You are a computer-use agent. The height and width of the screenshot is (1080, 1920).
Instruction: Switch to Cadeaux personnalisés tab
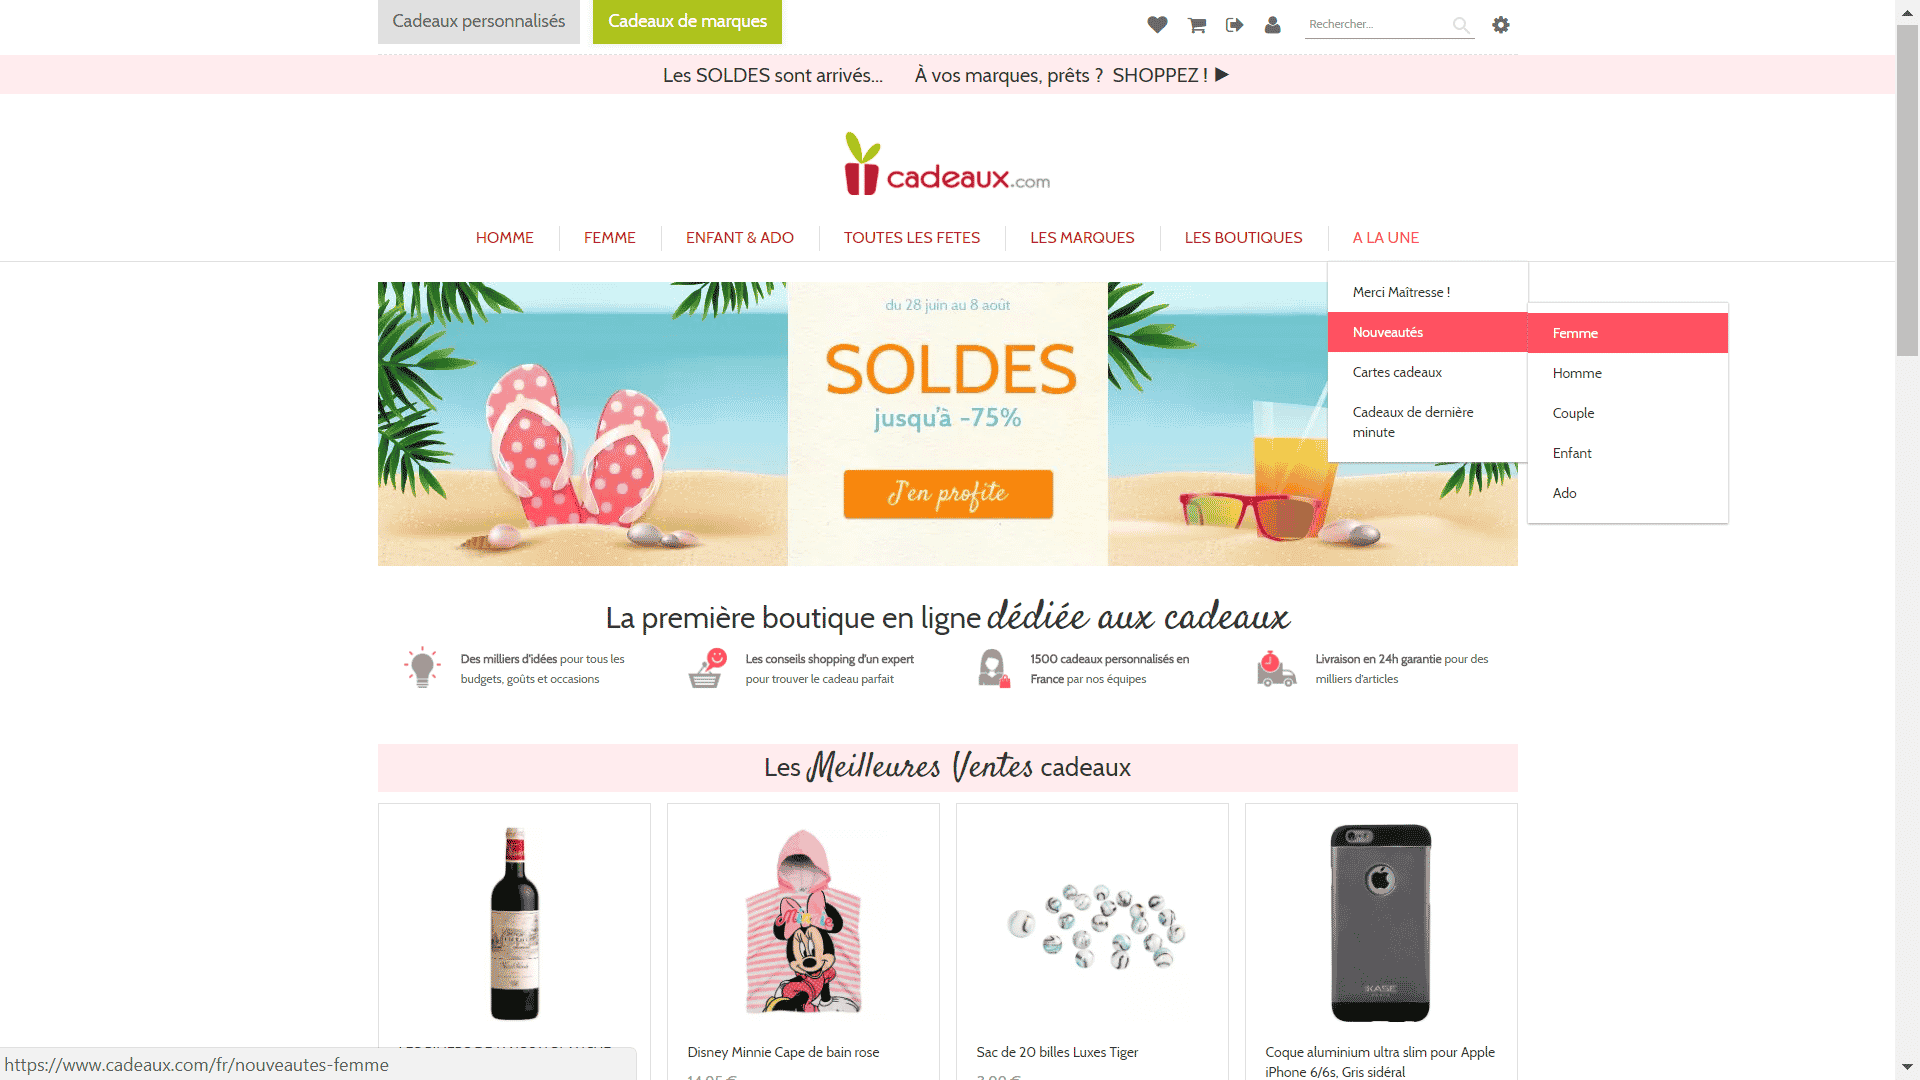click(x=479, y=22)
